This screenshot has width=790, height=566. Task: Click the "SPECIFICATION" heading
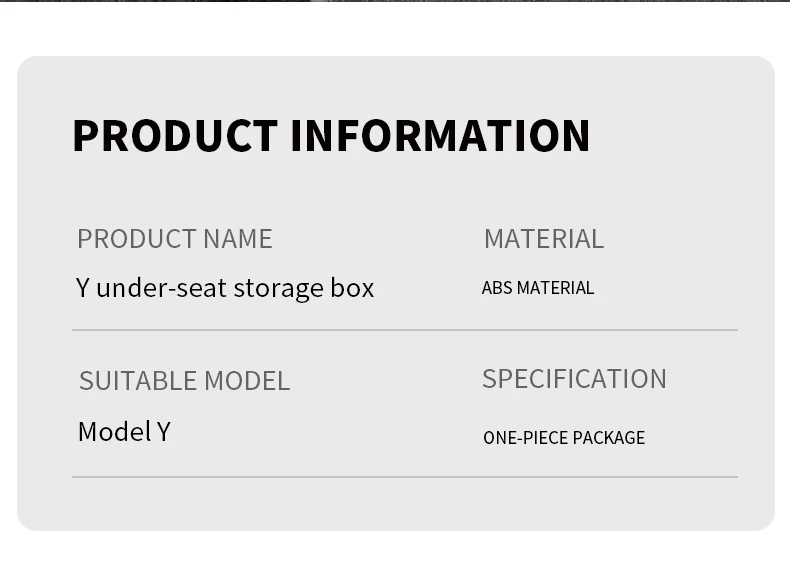point(574,379)
